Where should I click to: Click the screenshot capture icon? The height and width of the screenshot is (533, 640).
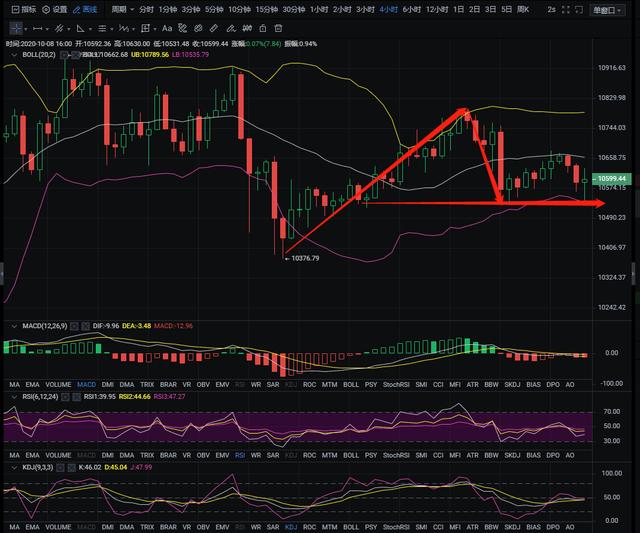click(579, 10)
